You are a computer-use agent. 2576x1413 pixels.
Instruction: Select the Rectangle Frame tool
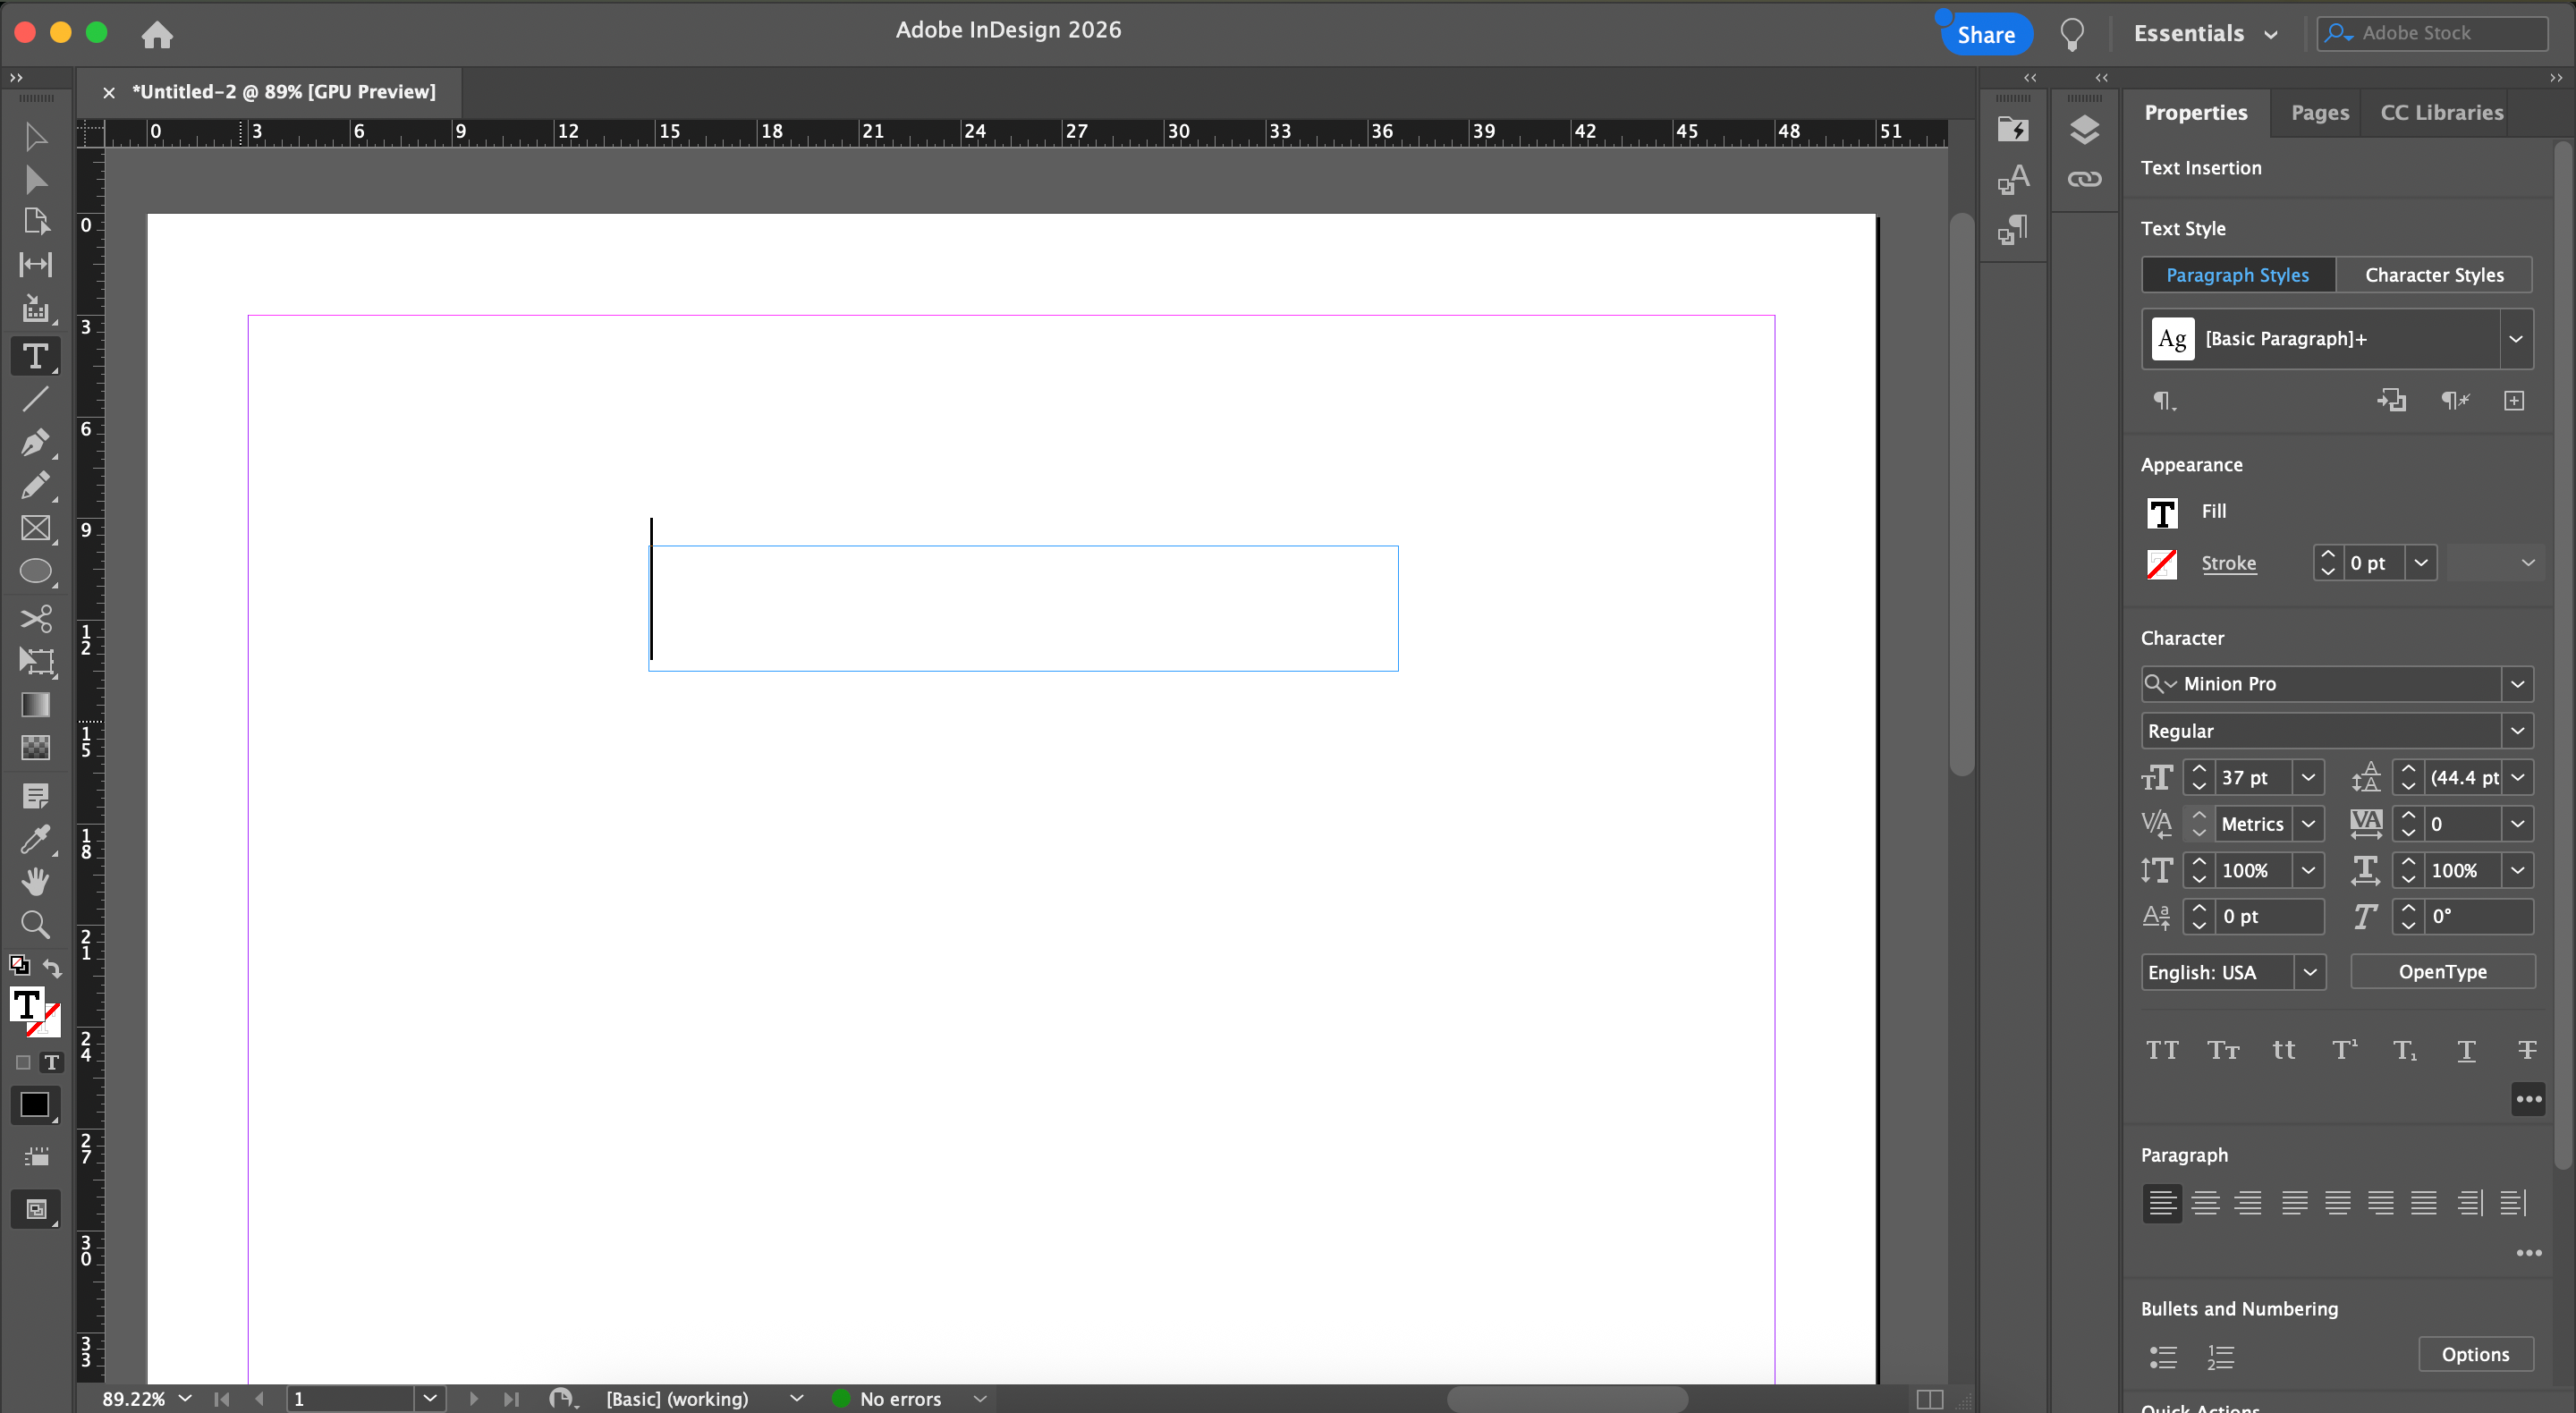pyautogui.click(x=35, y=528)
